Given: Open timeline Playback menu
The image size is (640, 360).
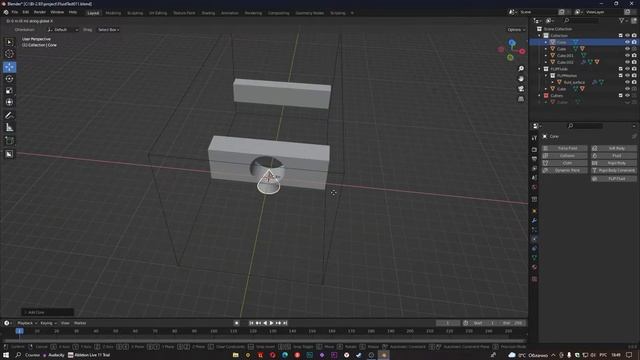Looking at the screenshot, I should pyautogui.click(x=27, y=323).
